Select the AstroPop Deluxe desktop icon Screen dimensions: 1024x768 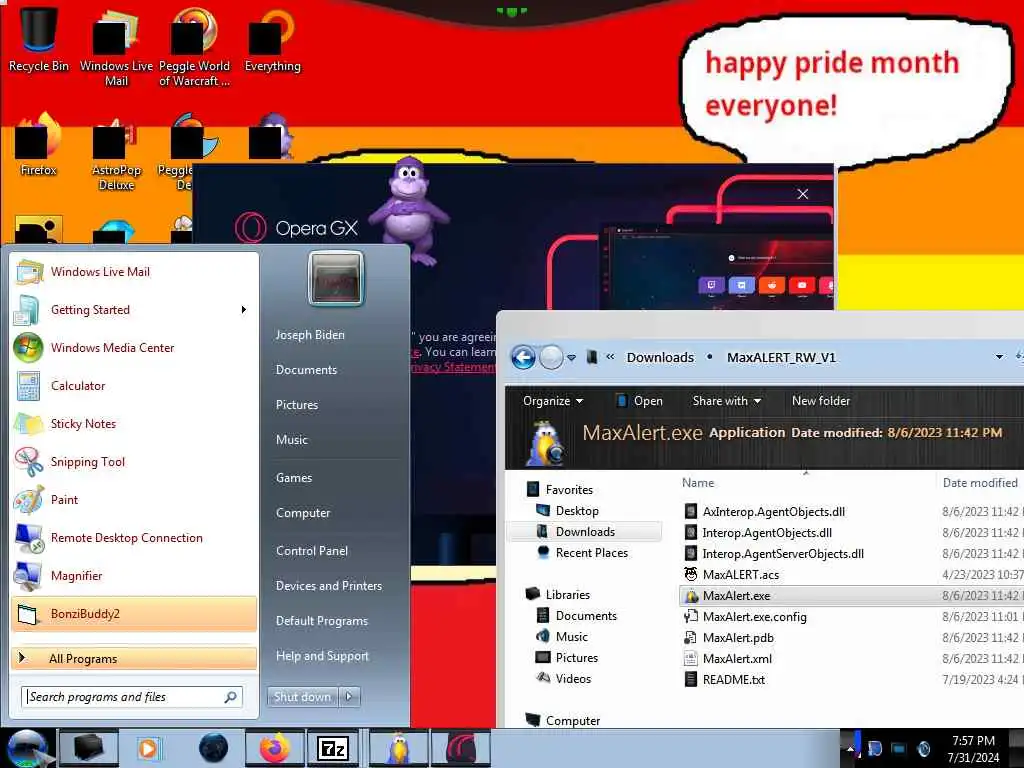[116, 153]
